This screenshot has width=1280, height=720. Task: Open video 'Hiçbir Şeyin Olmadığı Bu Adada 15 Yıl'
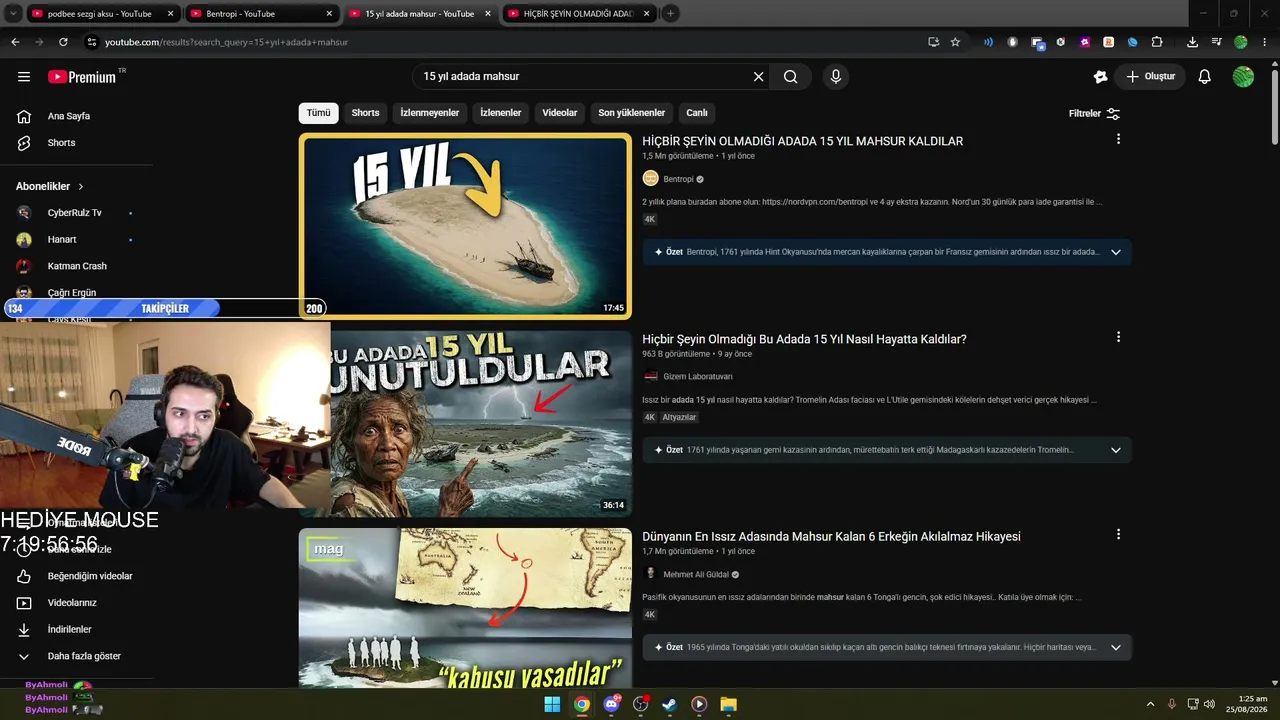[x=804, y=339]
